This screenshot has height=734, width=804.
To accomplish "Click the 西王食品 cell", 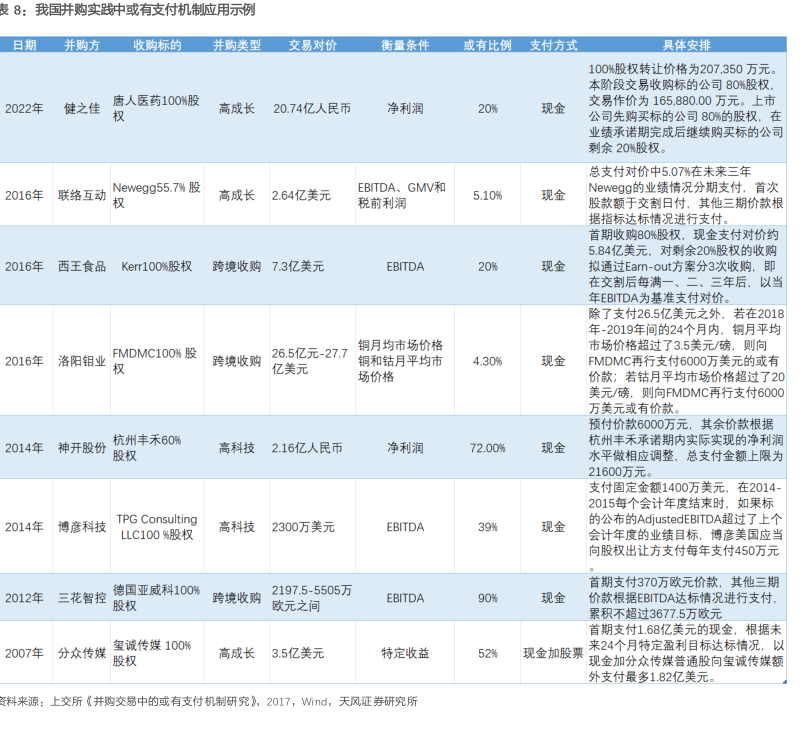I will point(82,267).
